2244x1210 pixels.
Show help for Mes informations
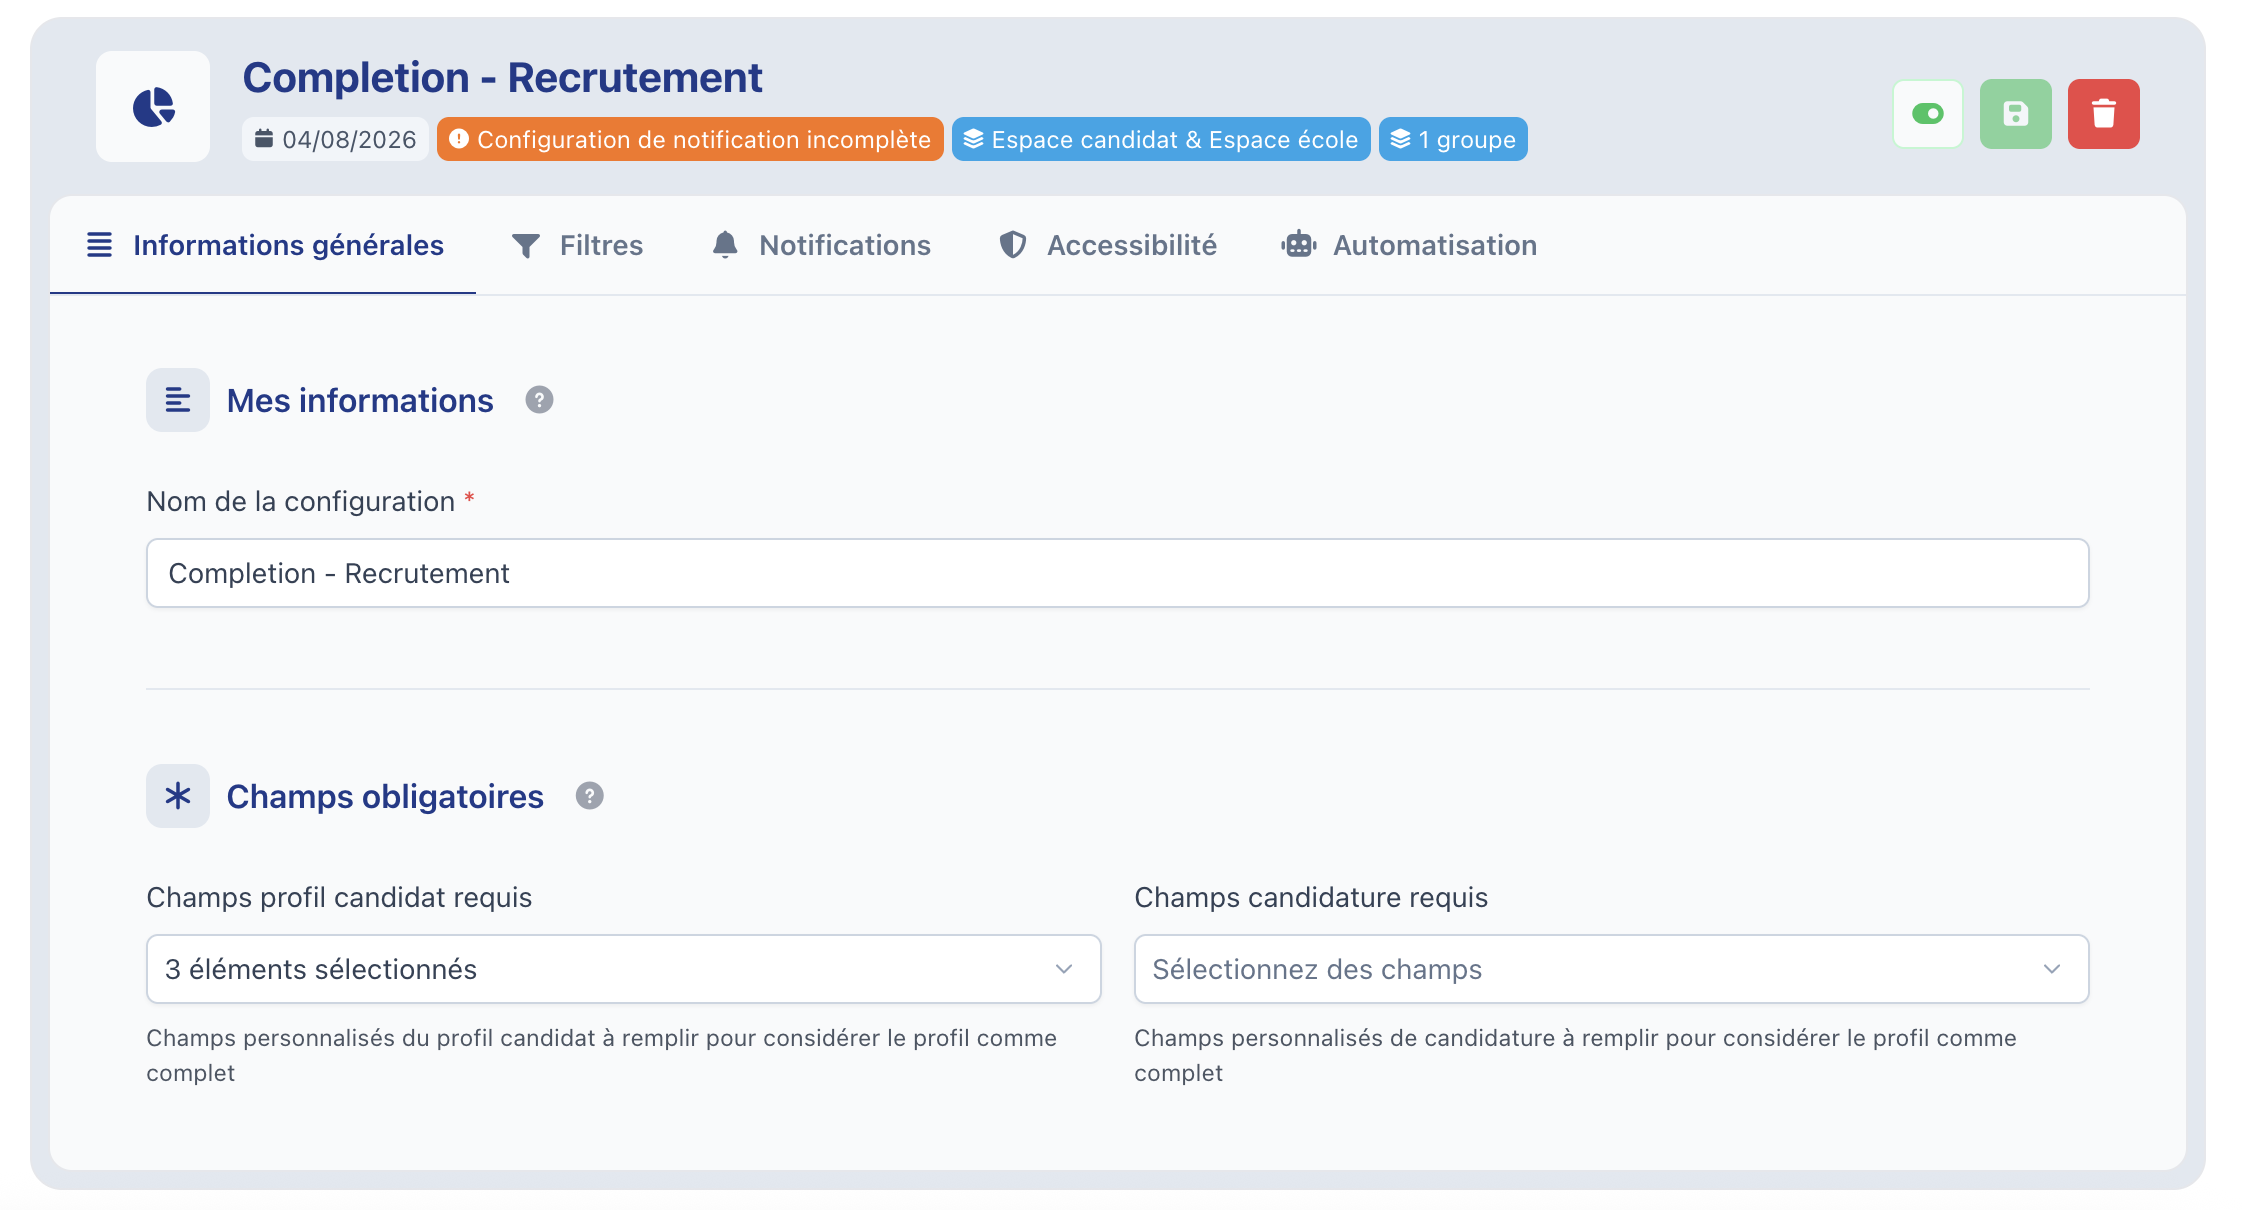coord(539,400)
